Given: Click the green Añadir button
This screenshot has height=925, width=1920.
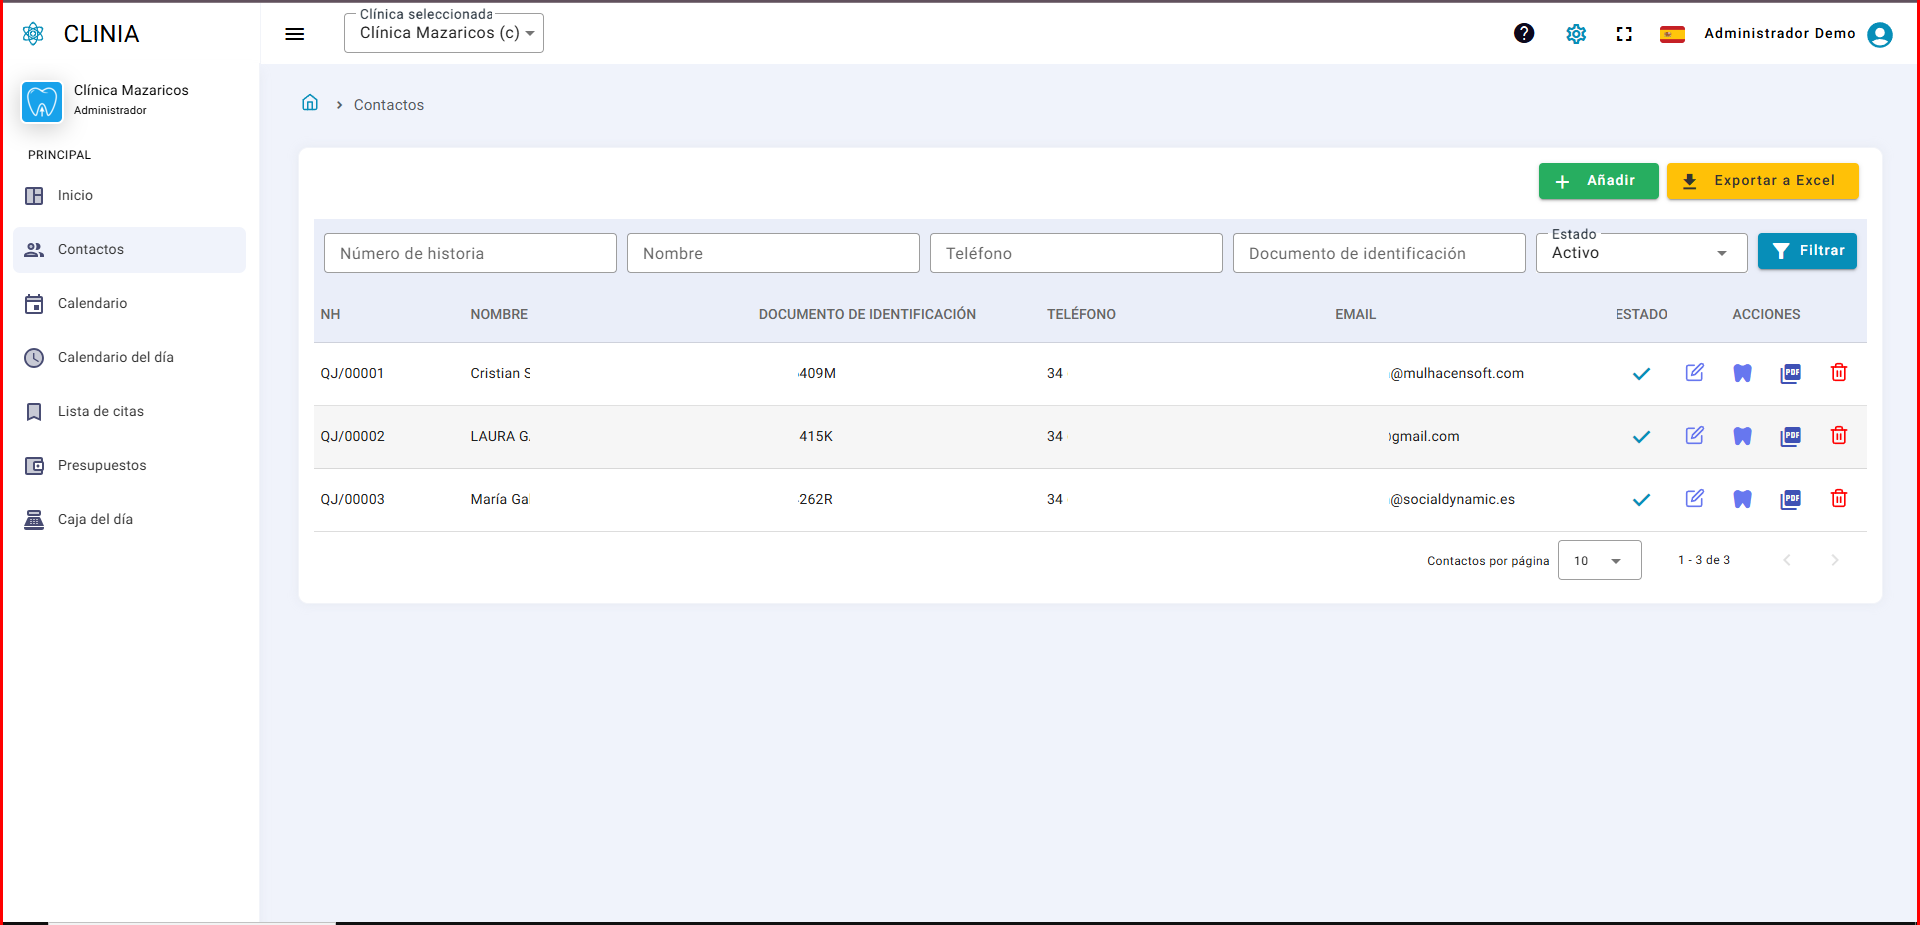Looking at the screenshot, I should [x=1598, y=181].
